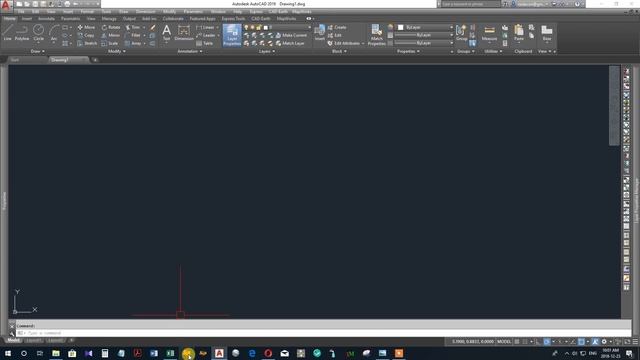Open the Home ribbon tab
Viewport: 640px width, 360px height.
9,19
